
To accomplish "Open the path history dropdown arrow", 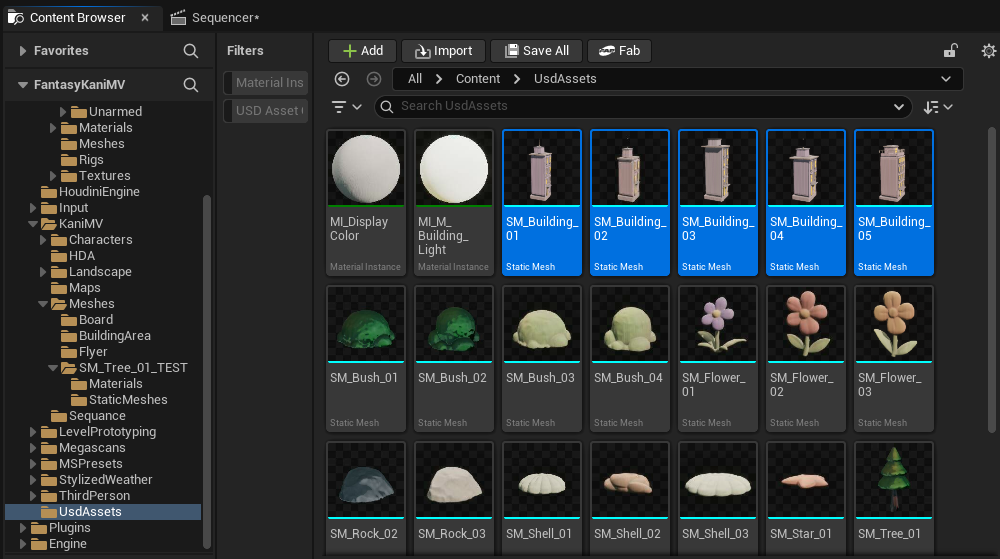I will [946, 79].
